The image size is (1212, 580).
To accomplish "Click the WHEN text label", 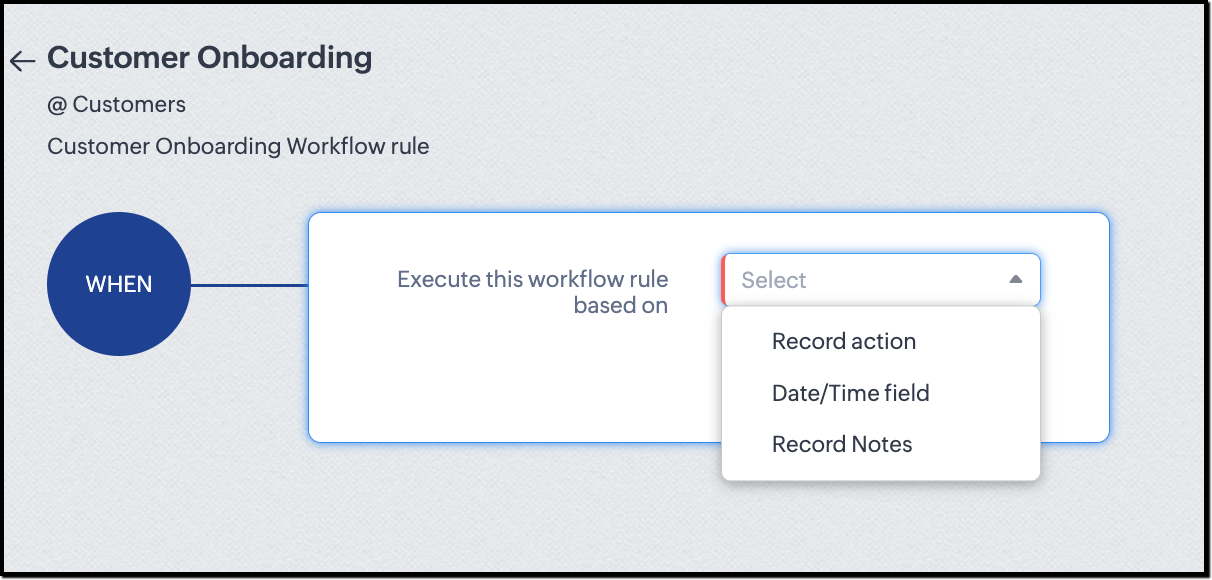I will 119,285.
